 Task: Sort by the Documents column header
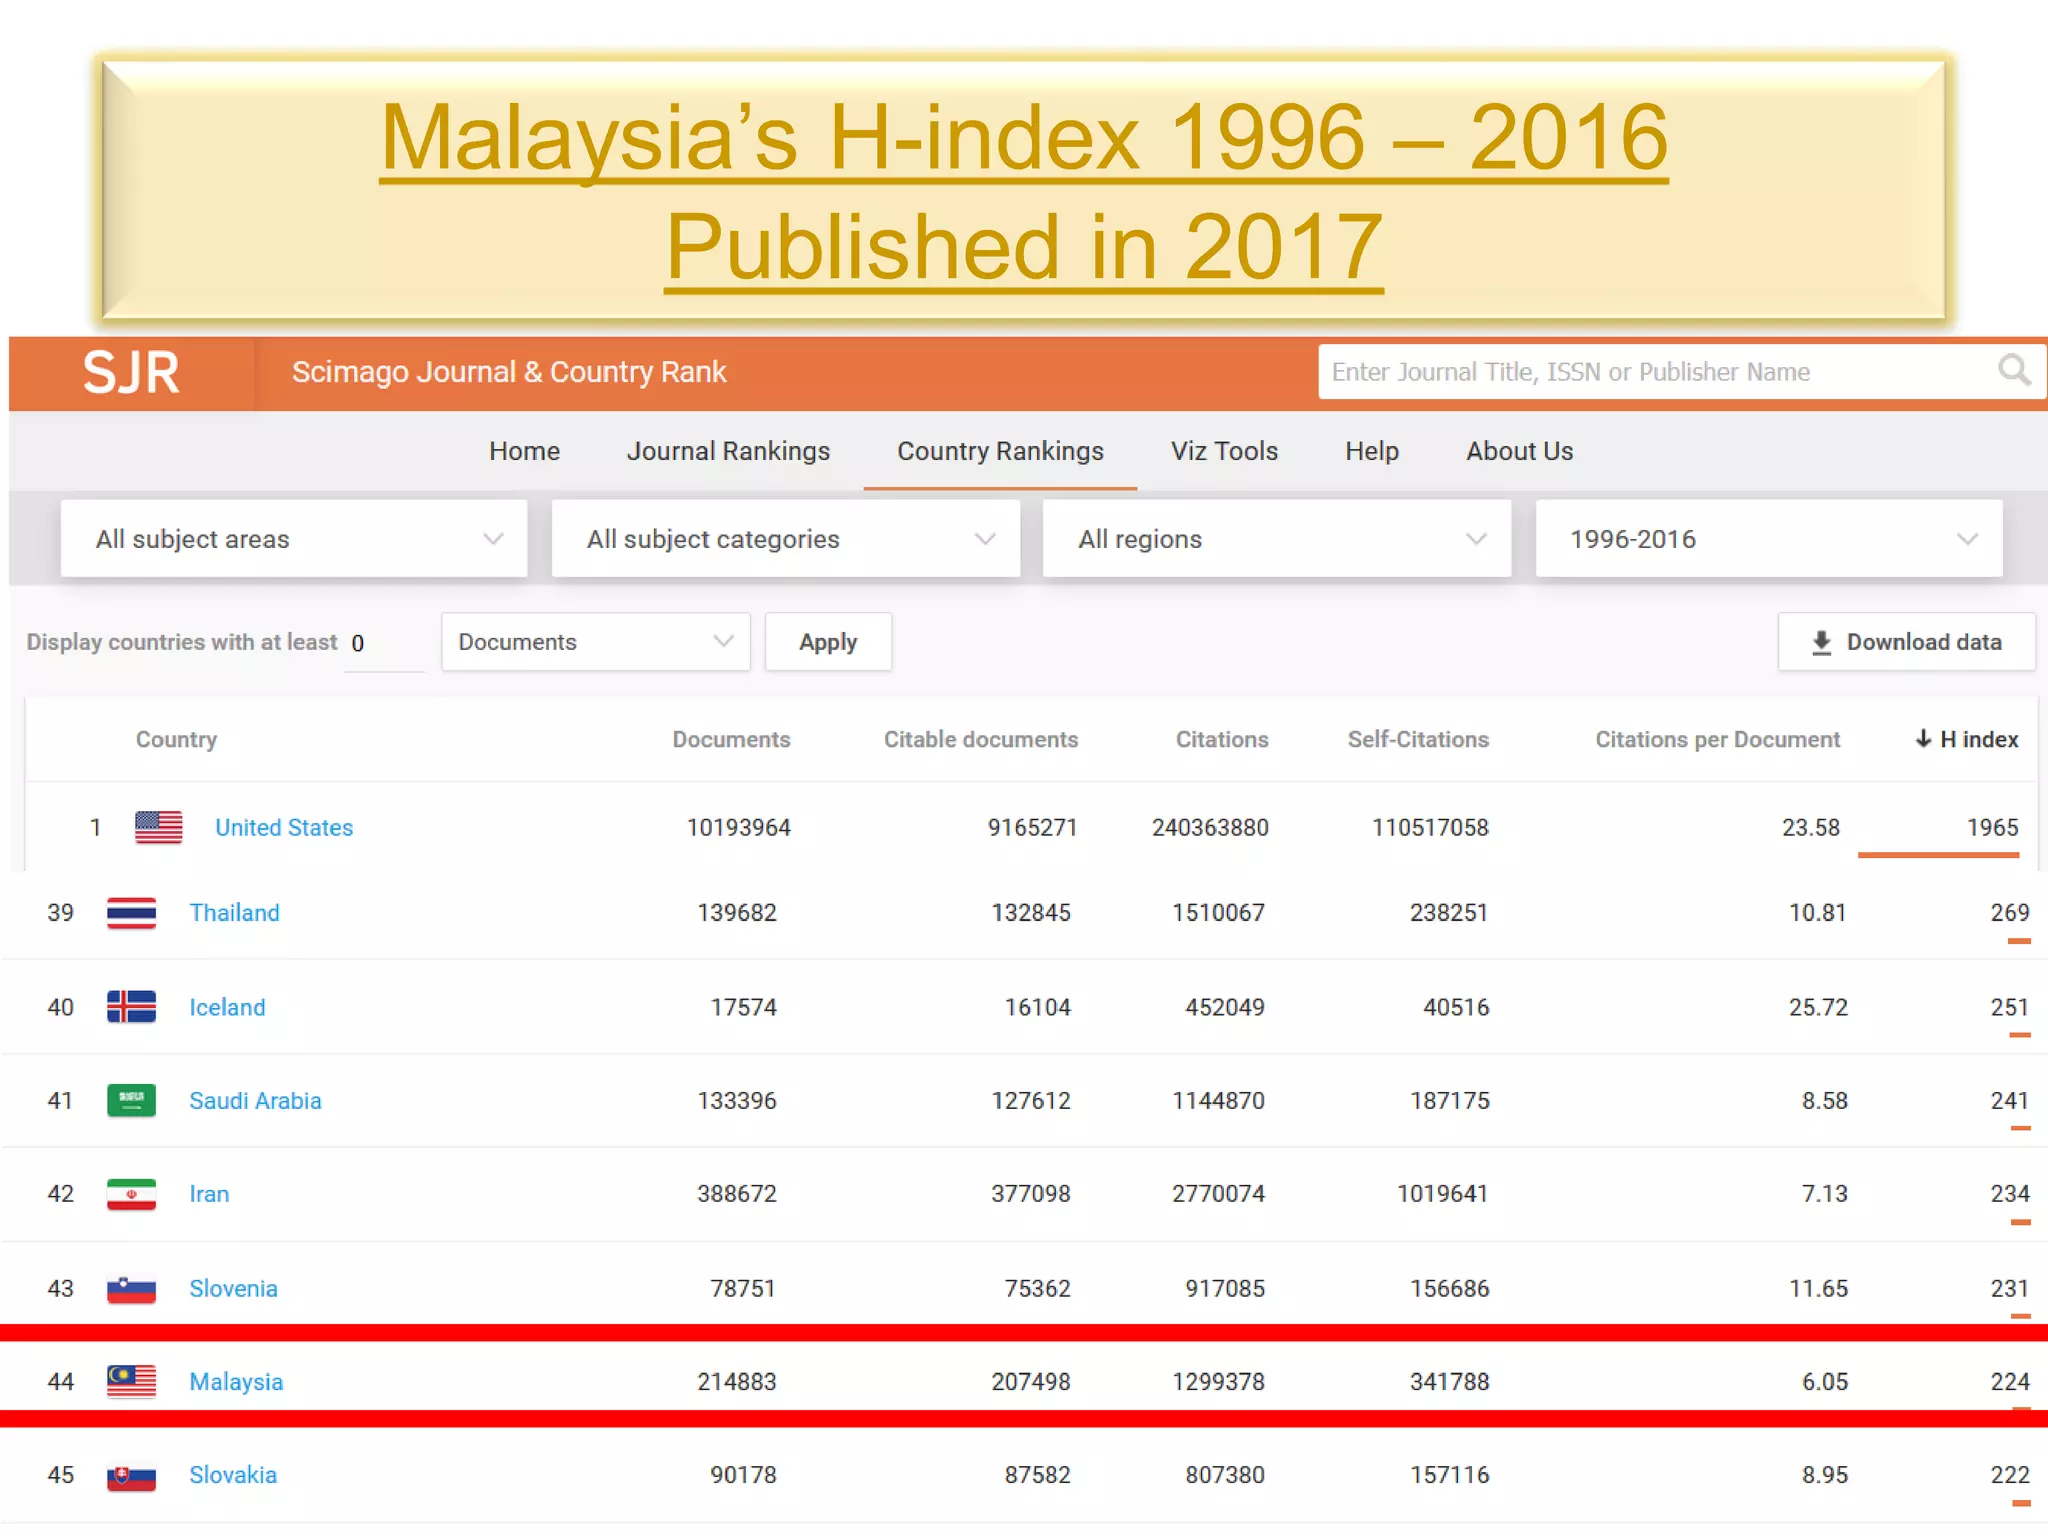tap(731, 739)
